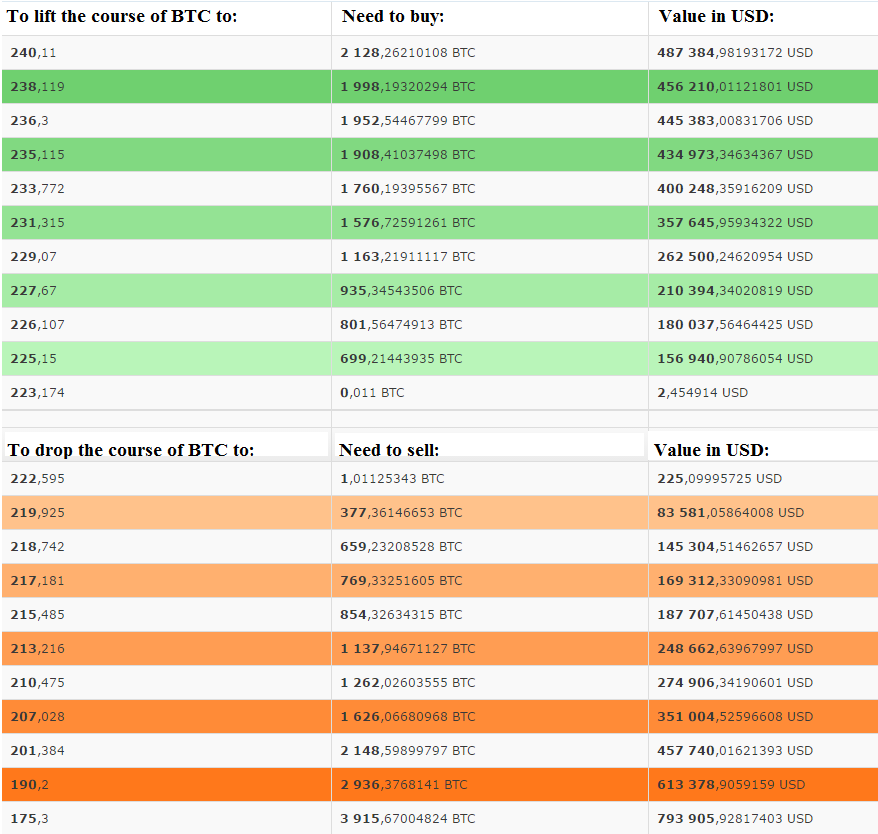The image size is (878, 834).
Task: Click the price cell 219,925
Action: point(38,512)
